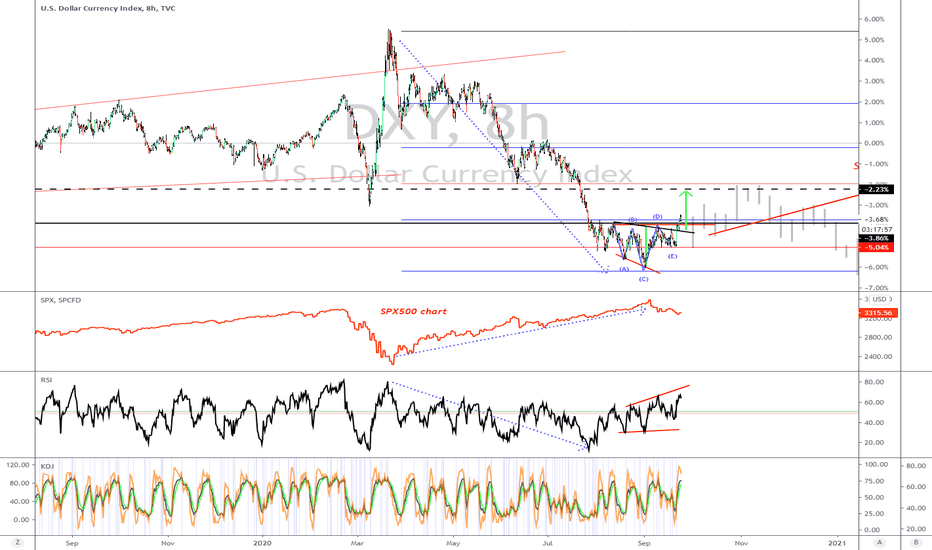Click the red 'SPX500 chart' annotation text

pyautogui.click(x=413, y=311)
